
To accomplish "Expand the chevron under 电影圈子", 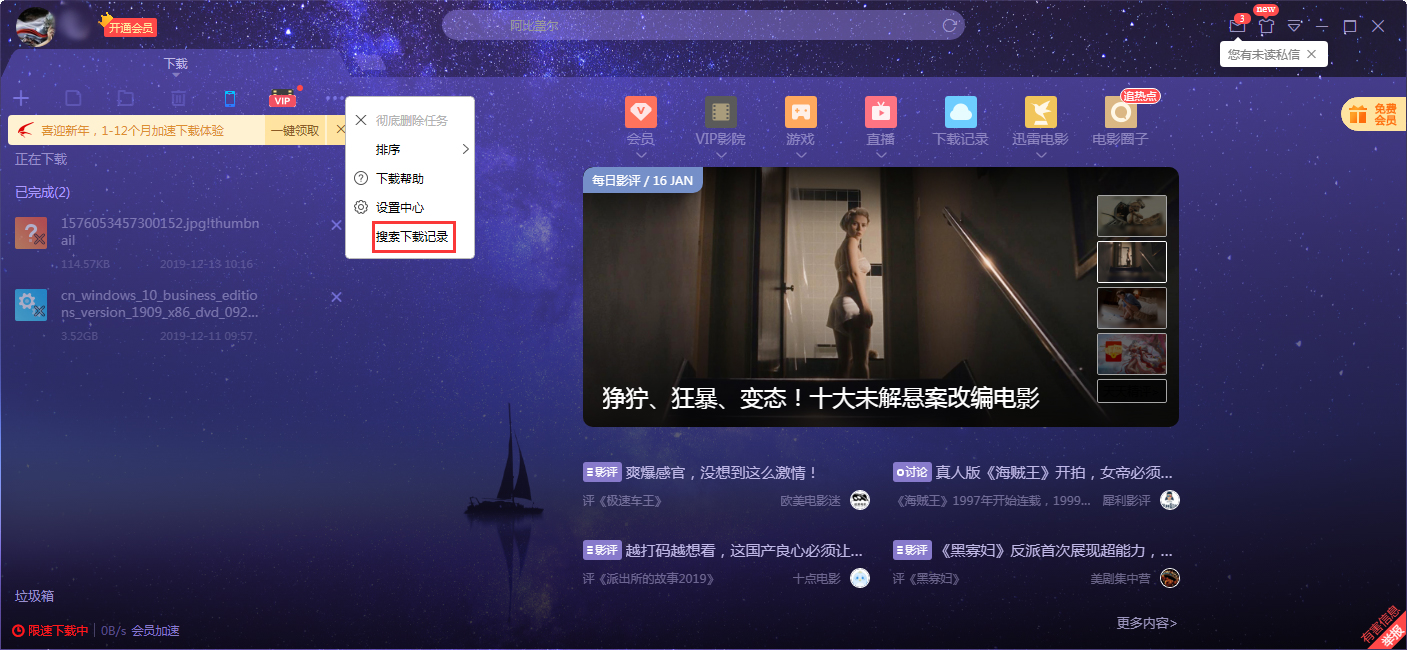I will tap(1120, 155).
